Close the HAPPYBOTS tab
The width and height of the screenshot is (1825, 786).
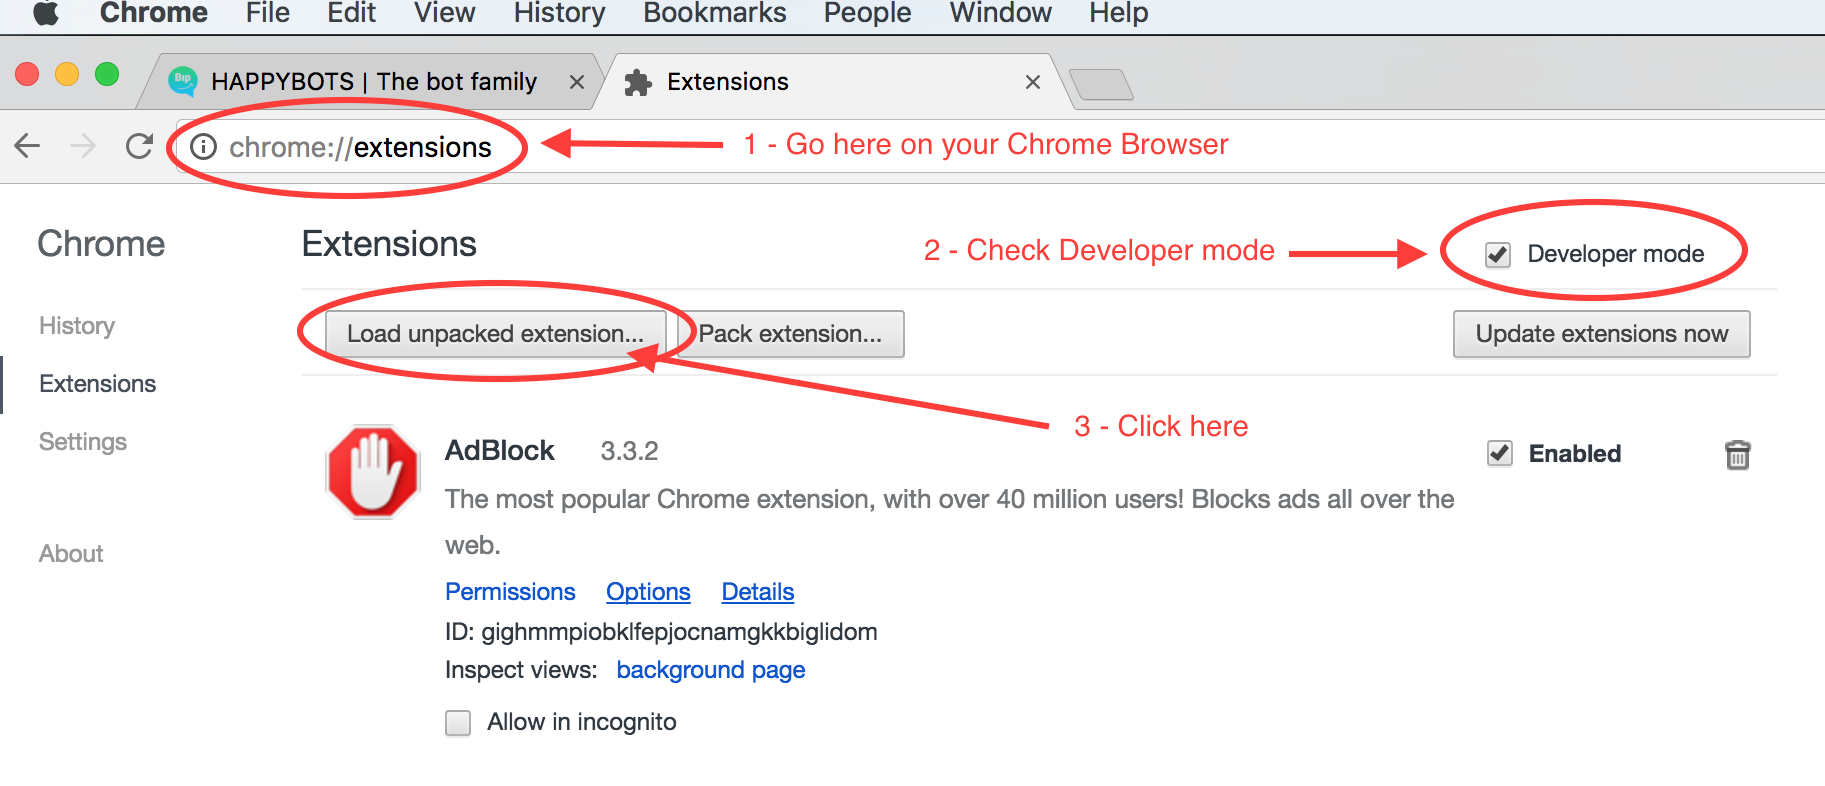pos(577,82)
